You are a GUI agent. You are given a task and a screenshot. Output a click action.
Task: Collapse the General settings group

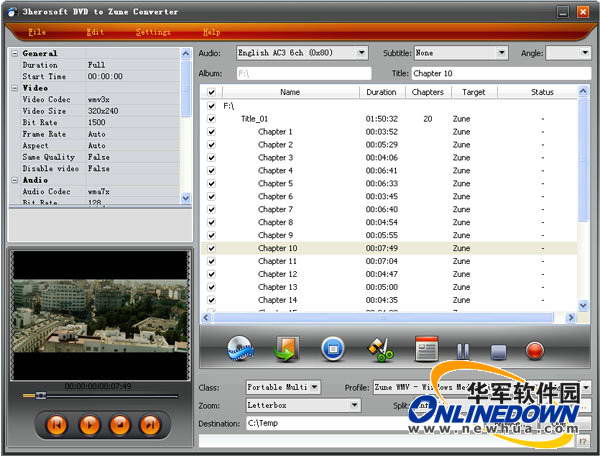15,54
